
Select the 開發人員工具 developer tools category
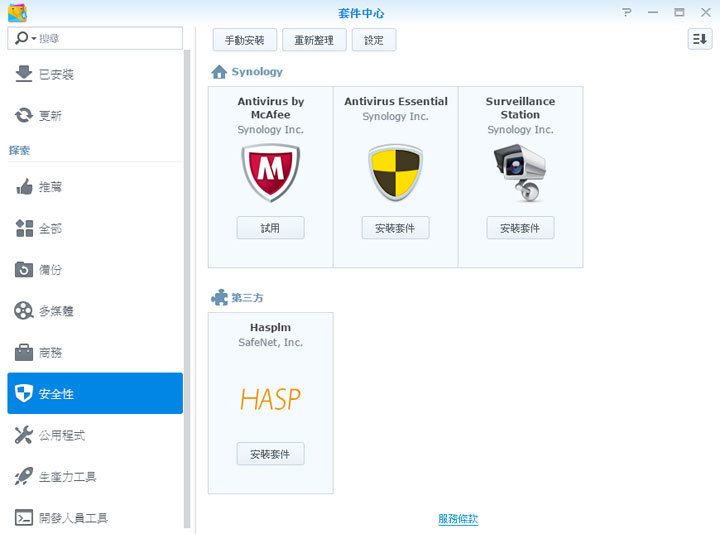pos(95,517)
